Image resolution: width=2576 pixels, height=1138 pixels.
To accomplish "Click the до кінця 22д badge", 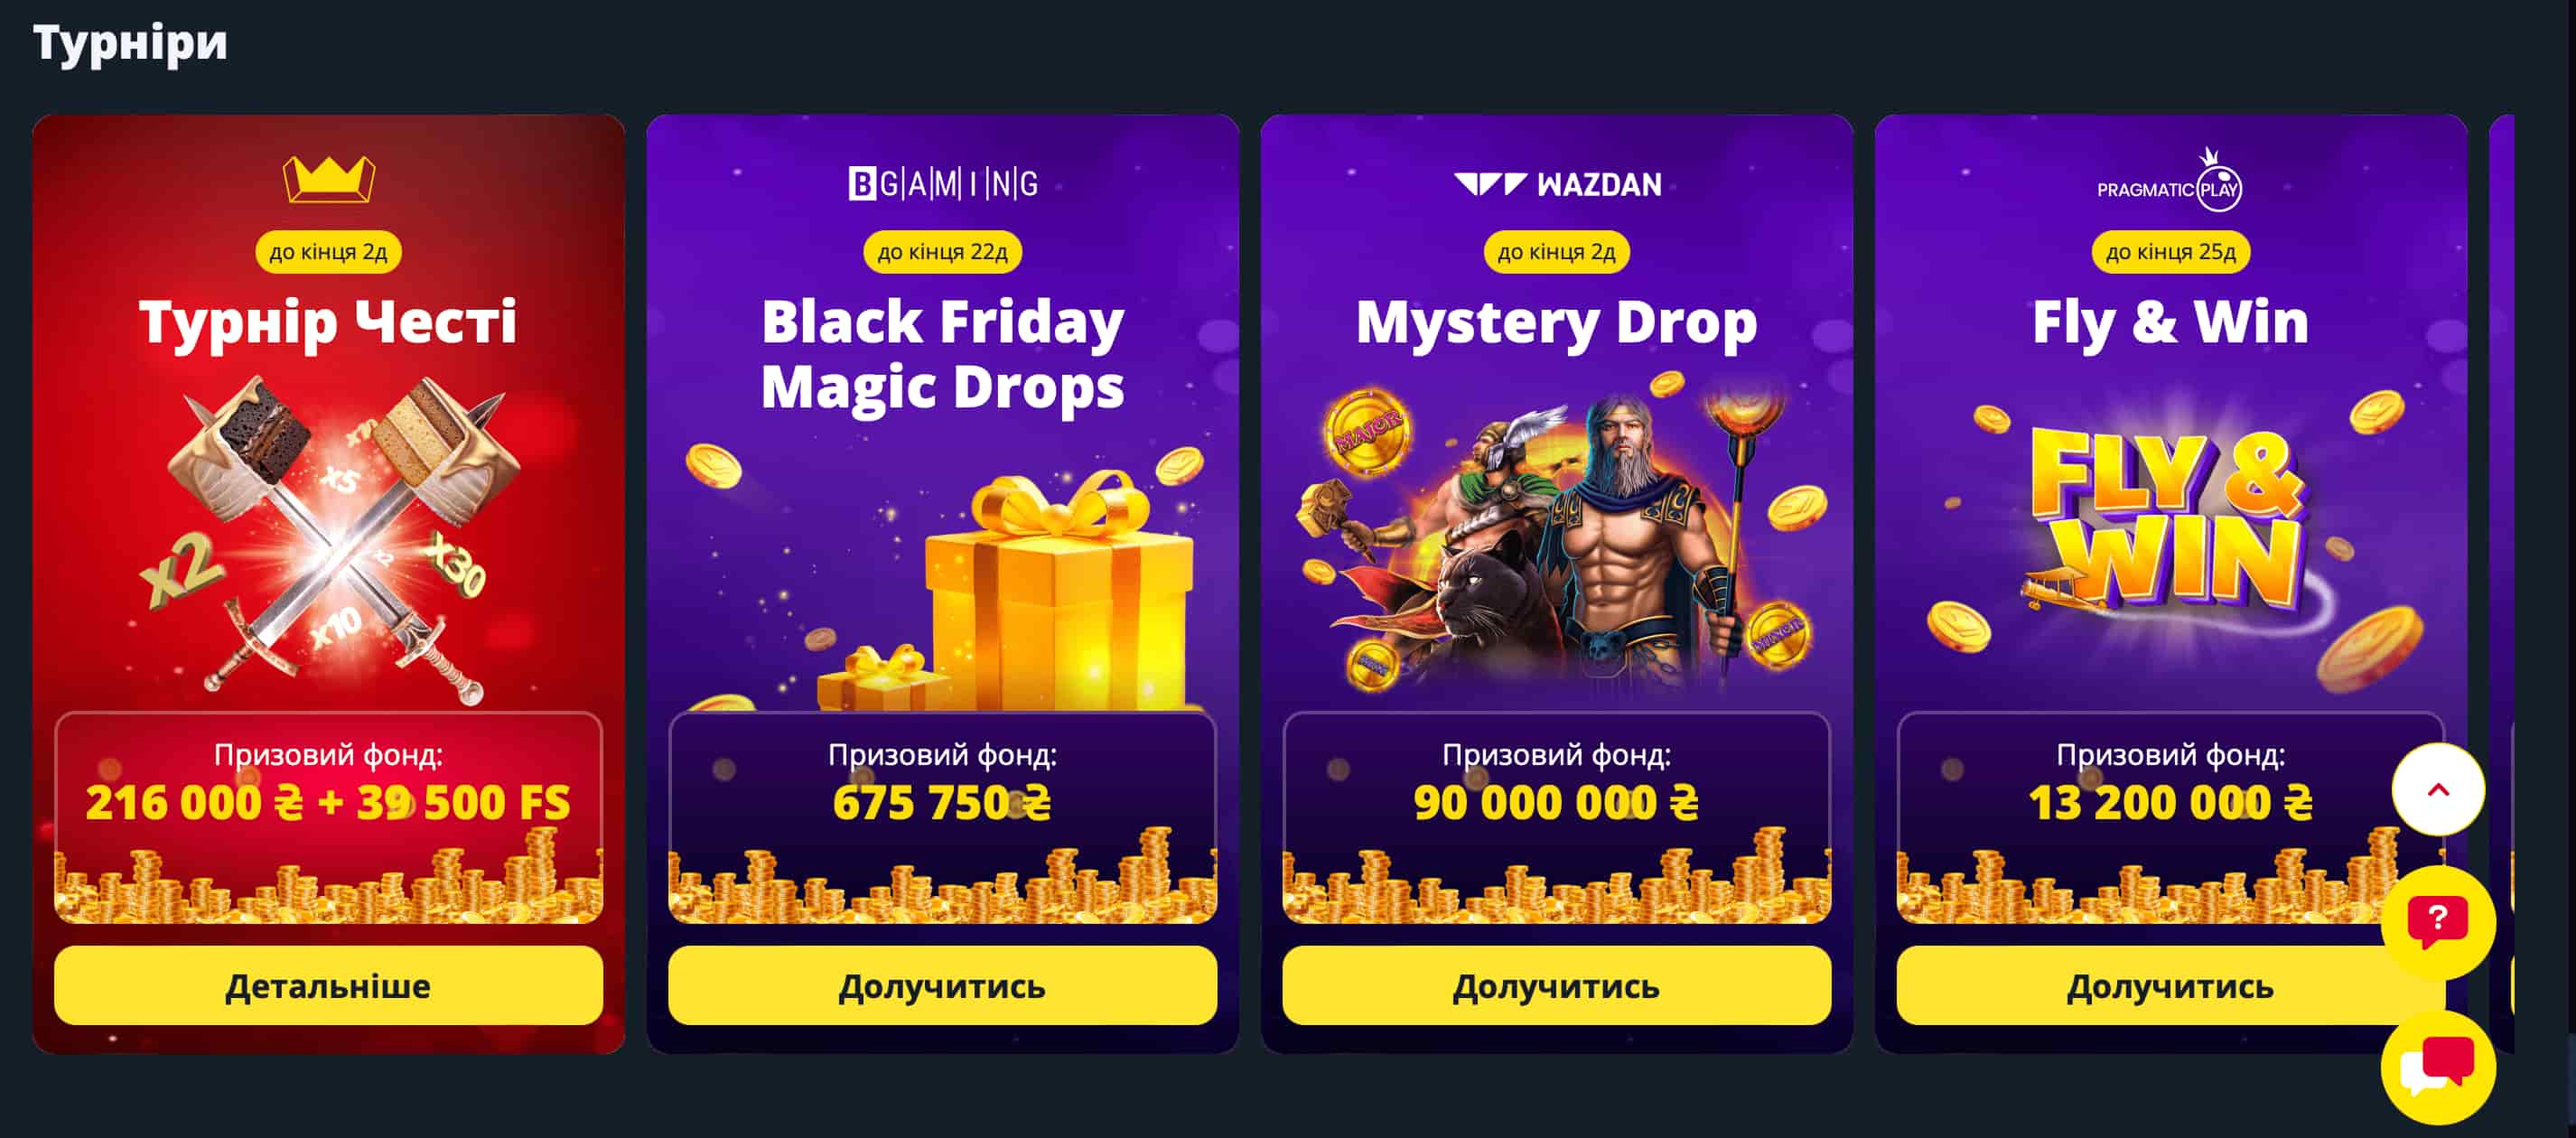I will click(x=943, y=252).
